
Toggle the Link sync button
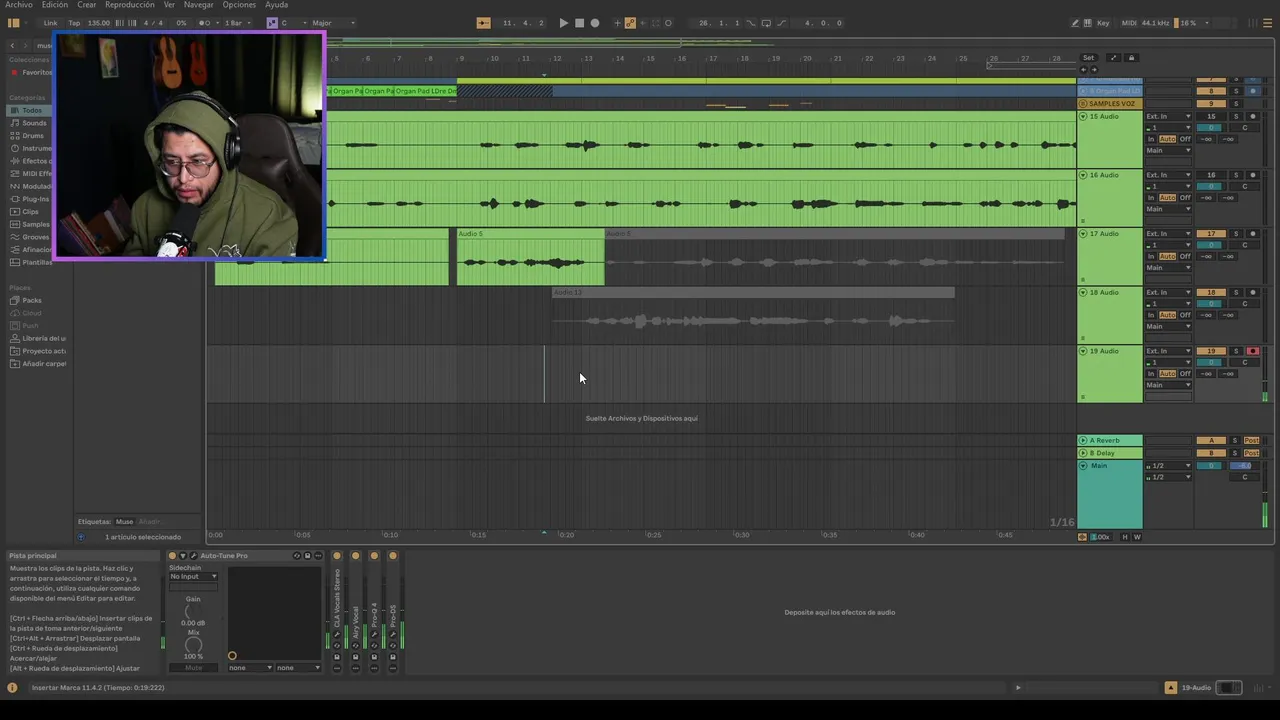point(50,23)
